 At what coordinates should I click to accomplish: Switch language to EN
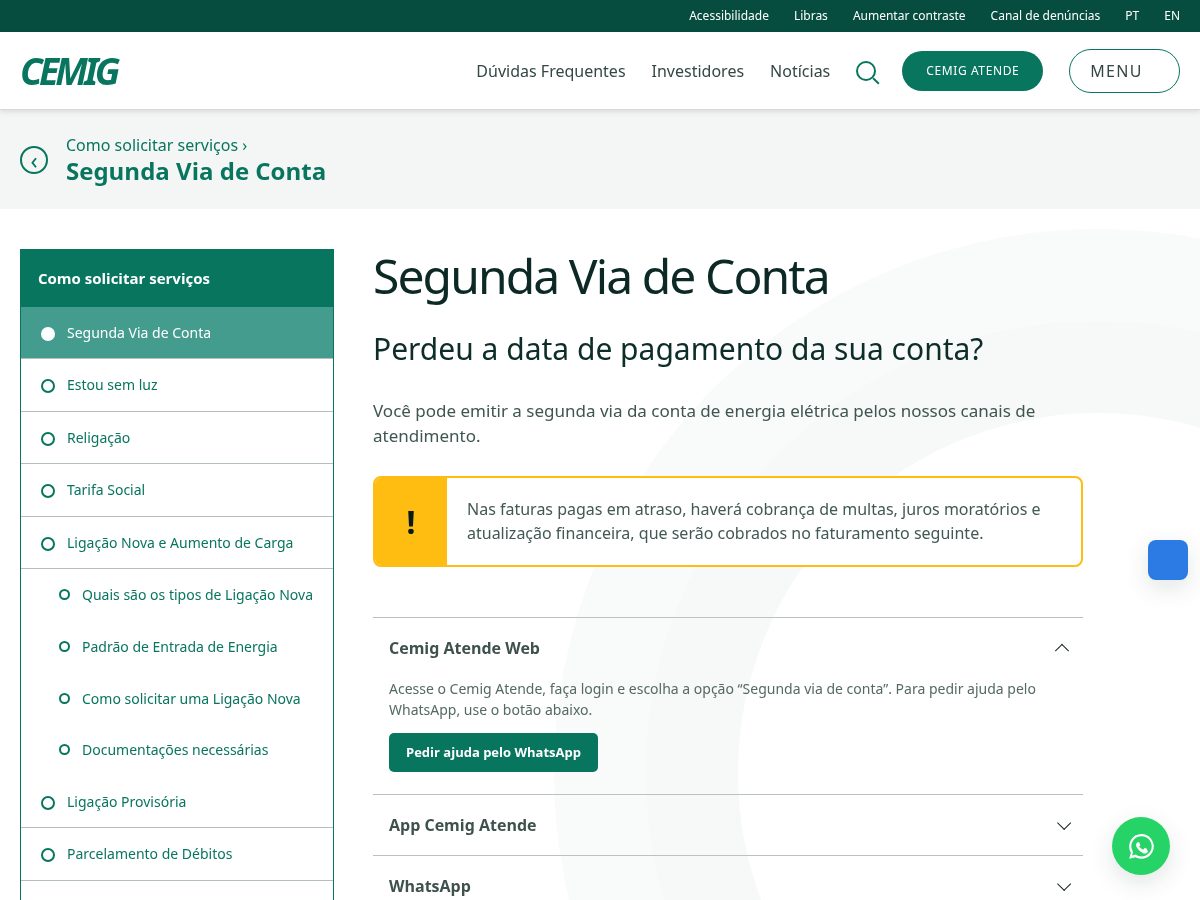[1172, 15]
